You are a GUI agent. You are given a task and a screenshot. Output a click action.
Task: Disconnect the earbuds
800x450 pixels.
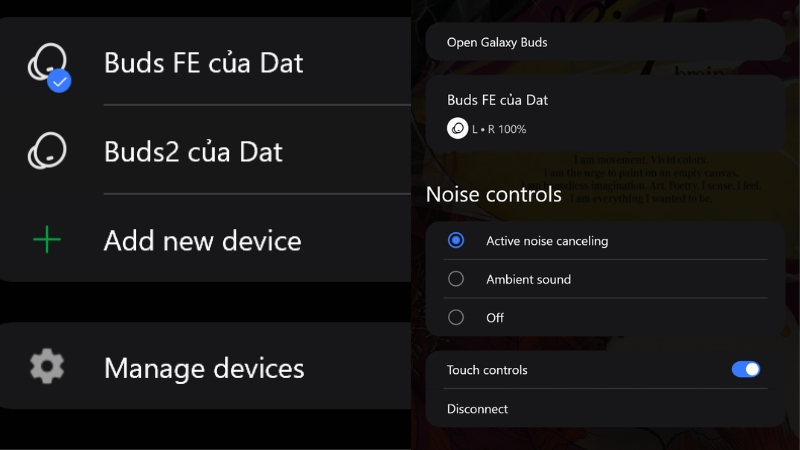coord(477,409)
